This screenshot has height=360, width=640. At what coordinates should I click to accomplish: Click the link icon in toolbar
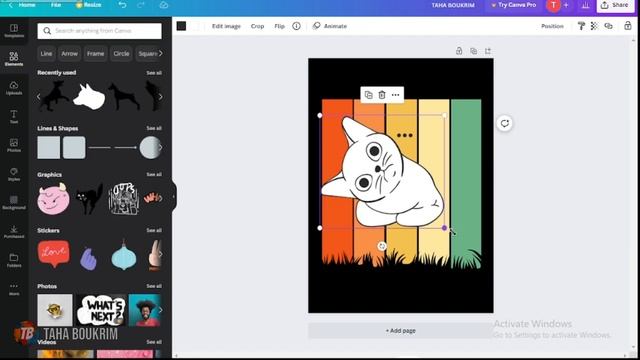pos(609,26)
